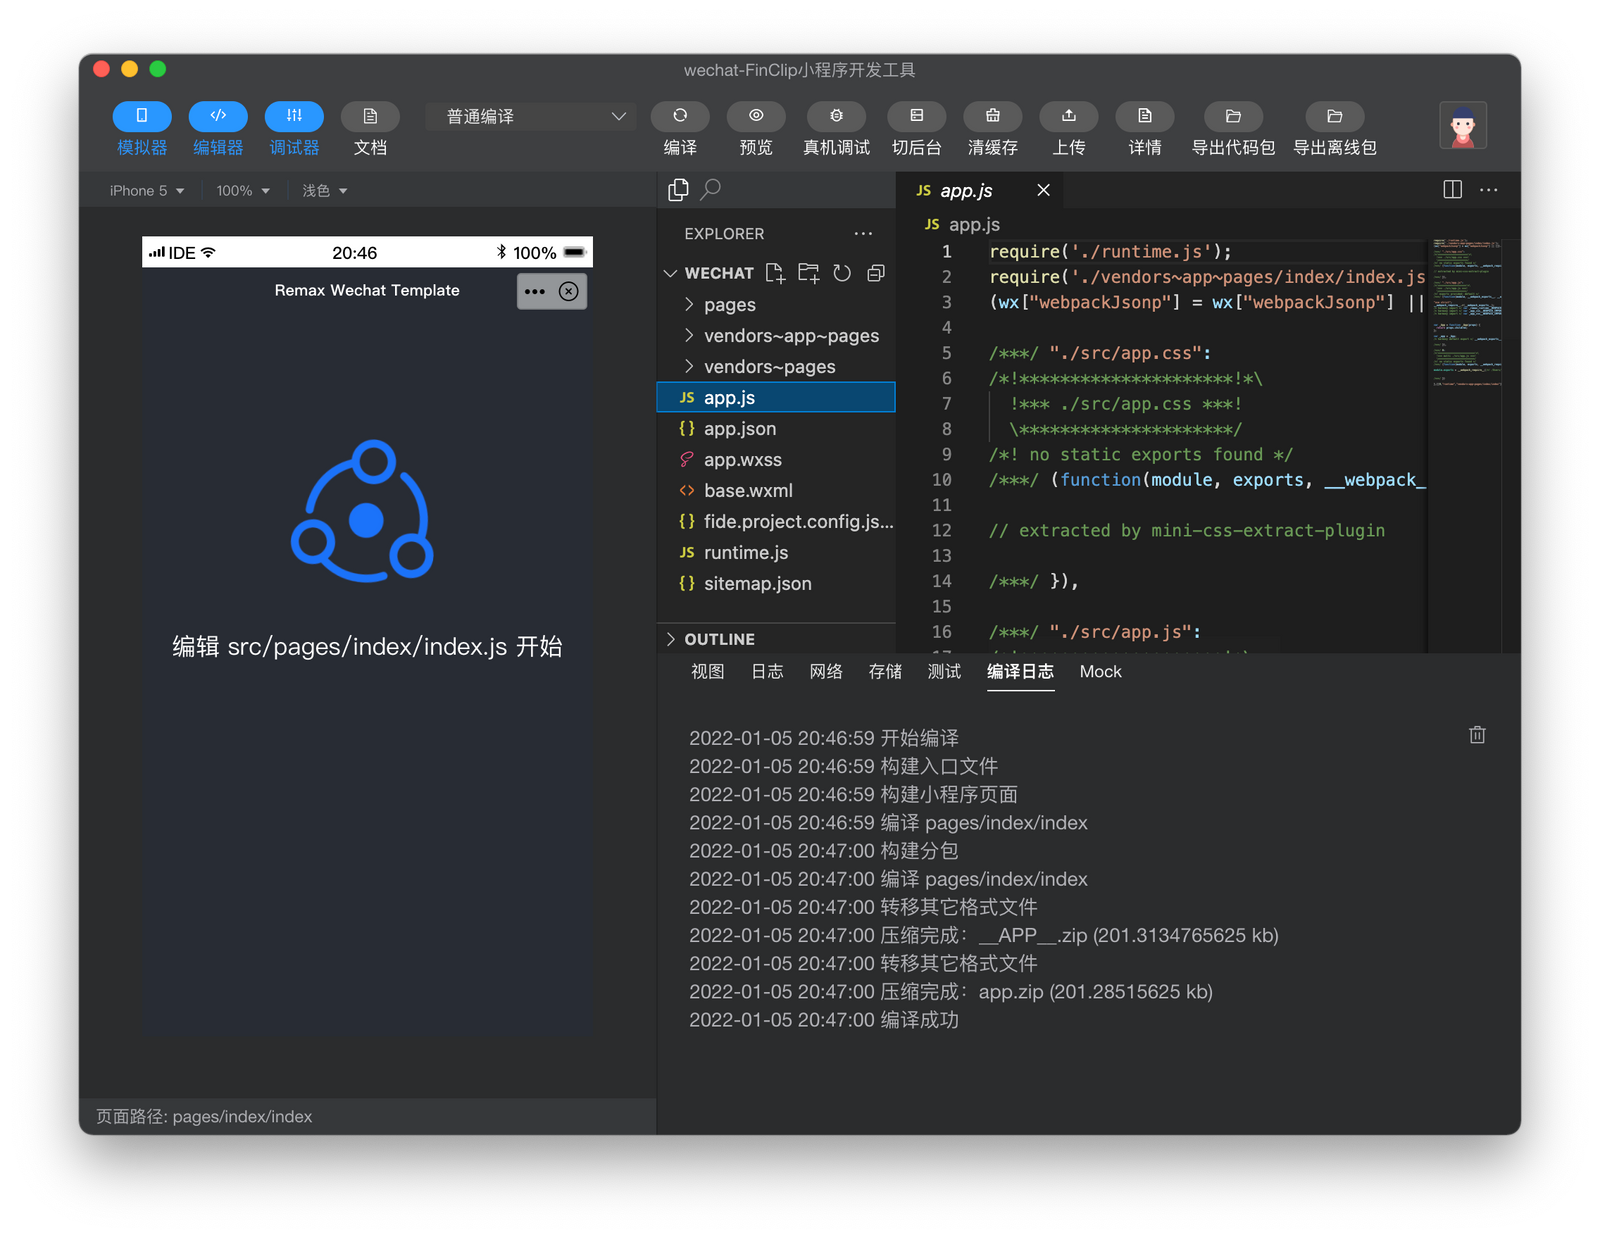Close the mini-program via capsule X
Image resolution: width=1600 pixels, height=1239 pixels.
[569, 292]
